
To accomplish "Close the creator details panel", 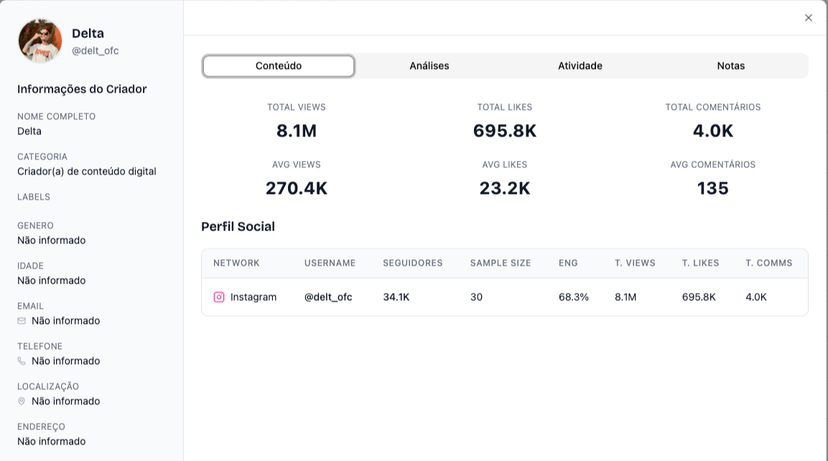I will pos(808,18).
